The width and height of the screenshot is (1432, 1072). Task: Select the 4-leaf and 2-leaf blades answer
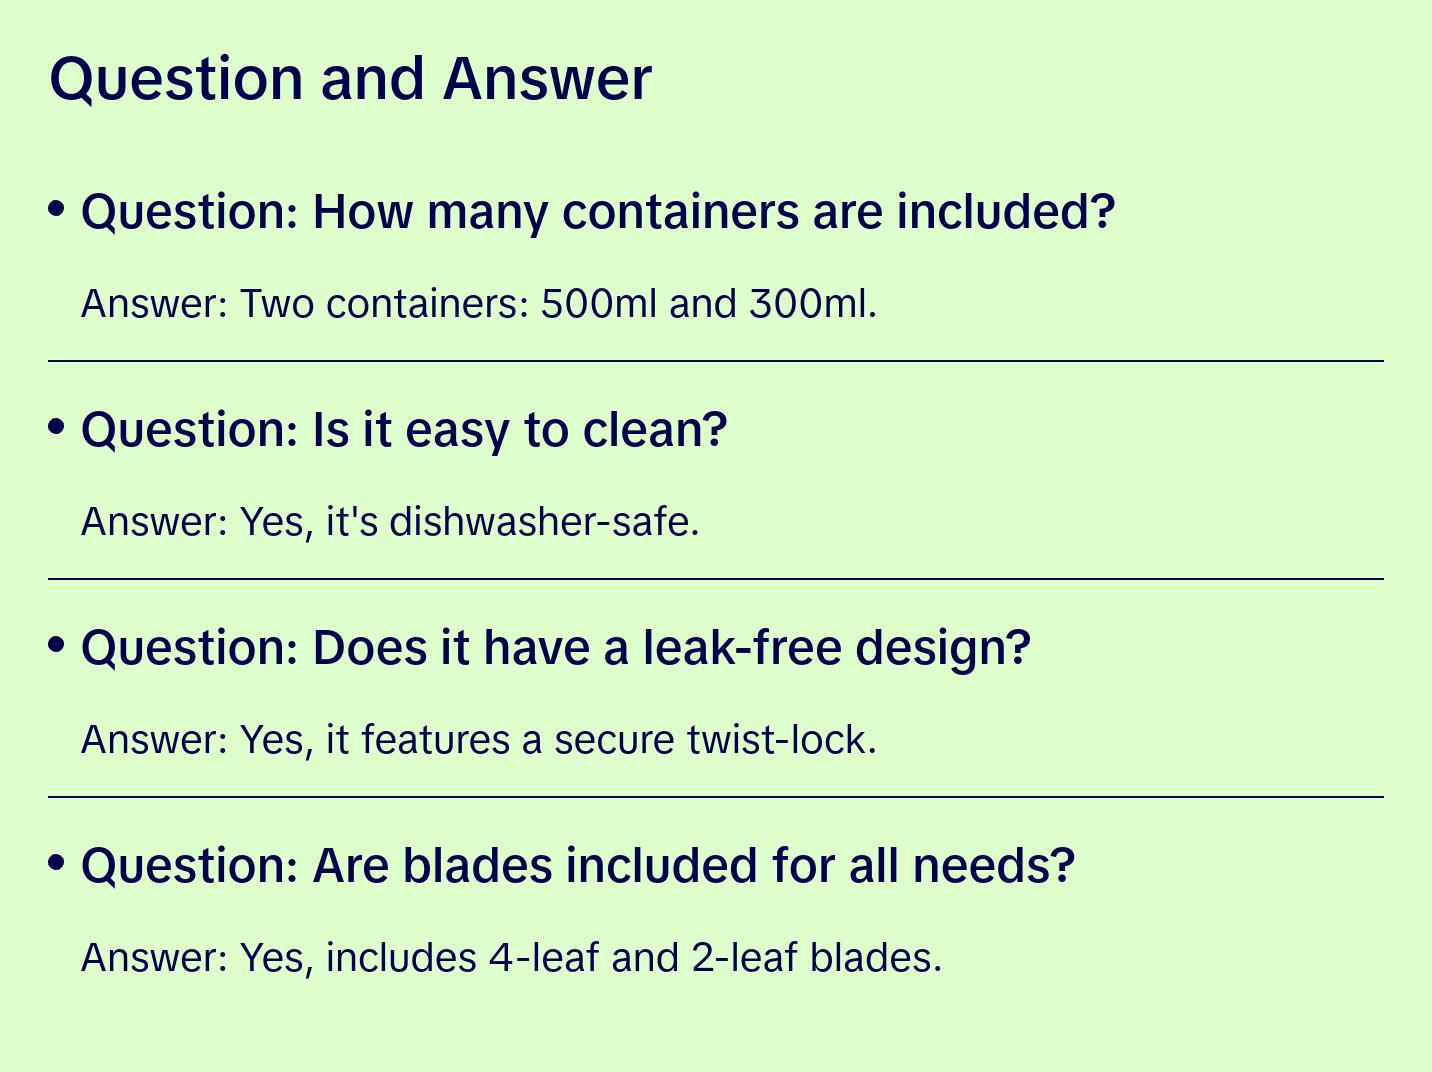coord(511,958)
